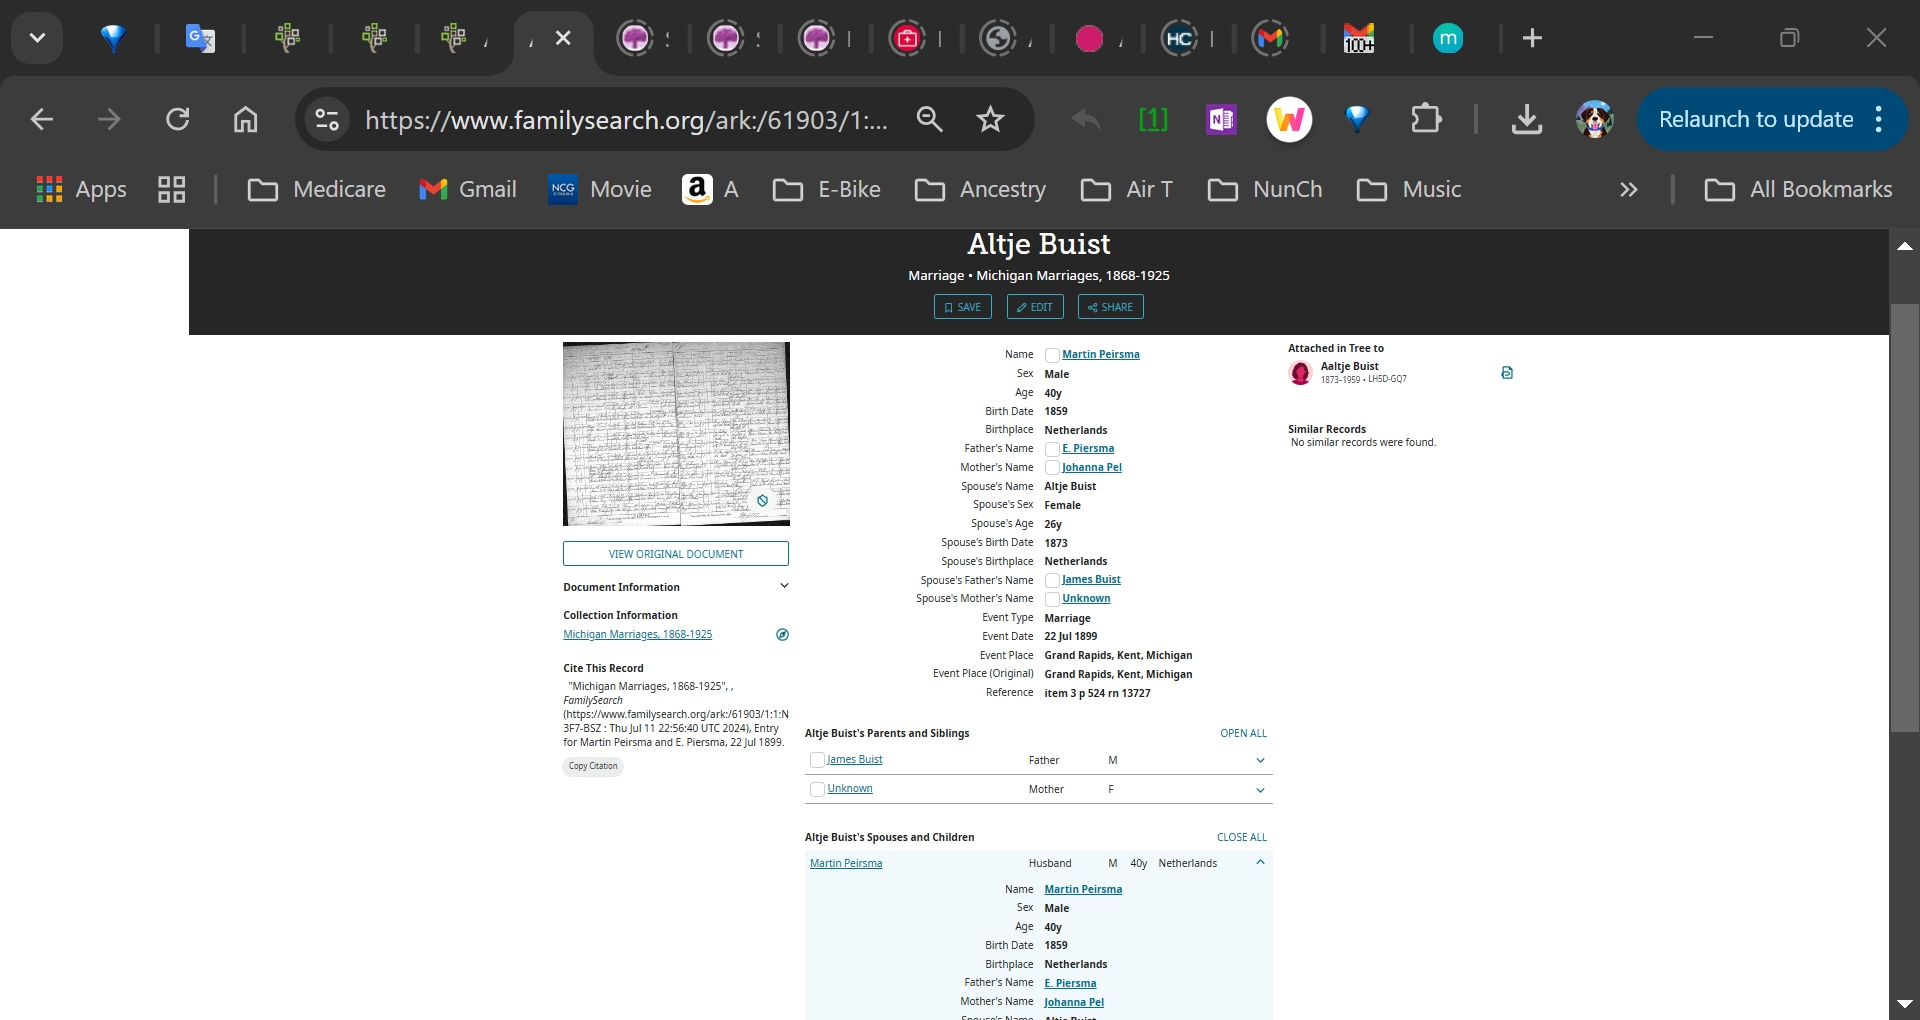
Task: Open the Air T bookmark folder
Action: point(1126,189)
